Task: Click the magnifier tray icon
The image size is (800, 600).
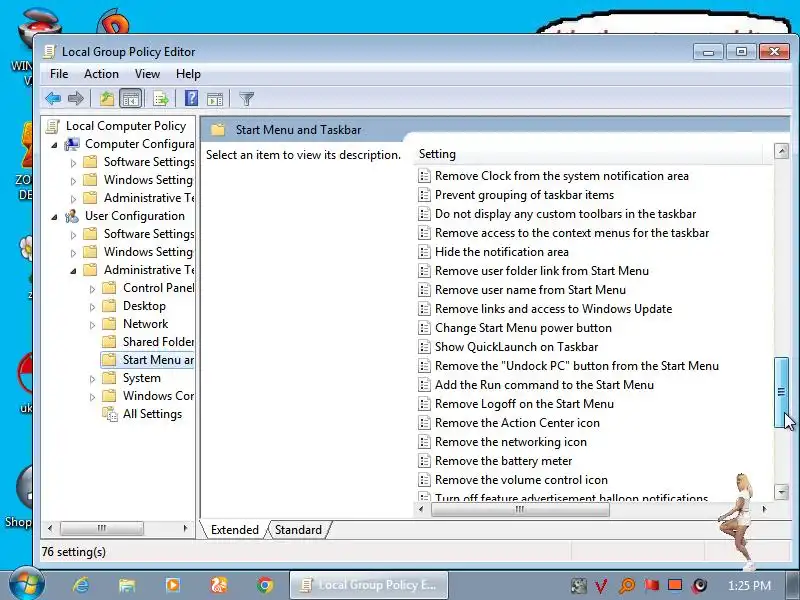Action: 627,586
